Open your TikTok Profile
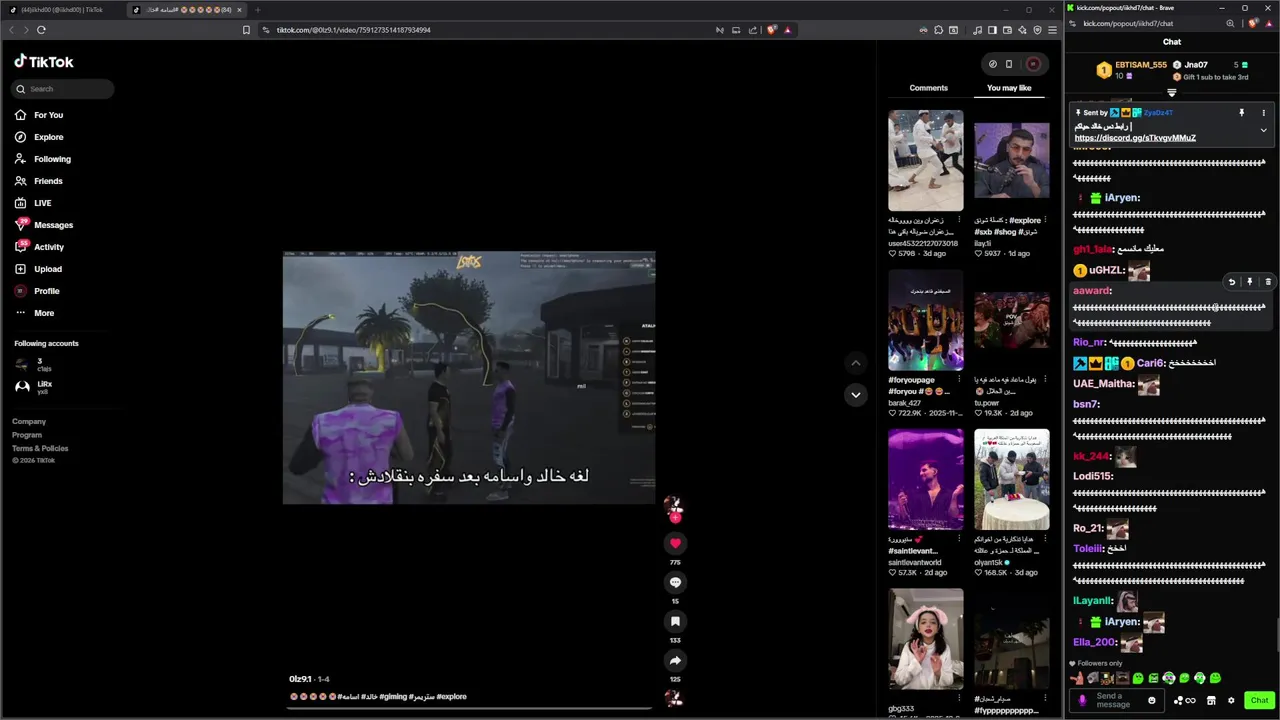Viewport: 1280px width, 720px height. [x=37, y=291]
